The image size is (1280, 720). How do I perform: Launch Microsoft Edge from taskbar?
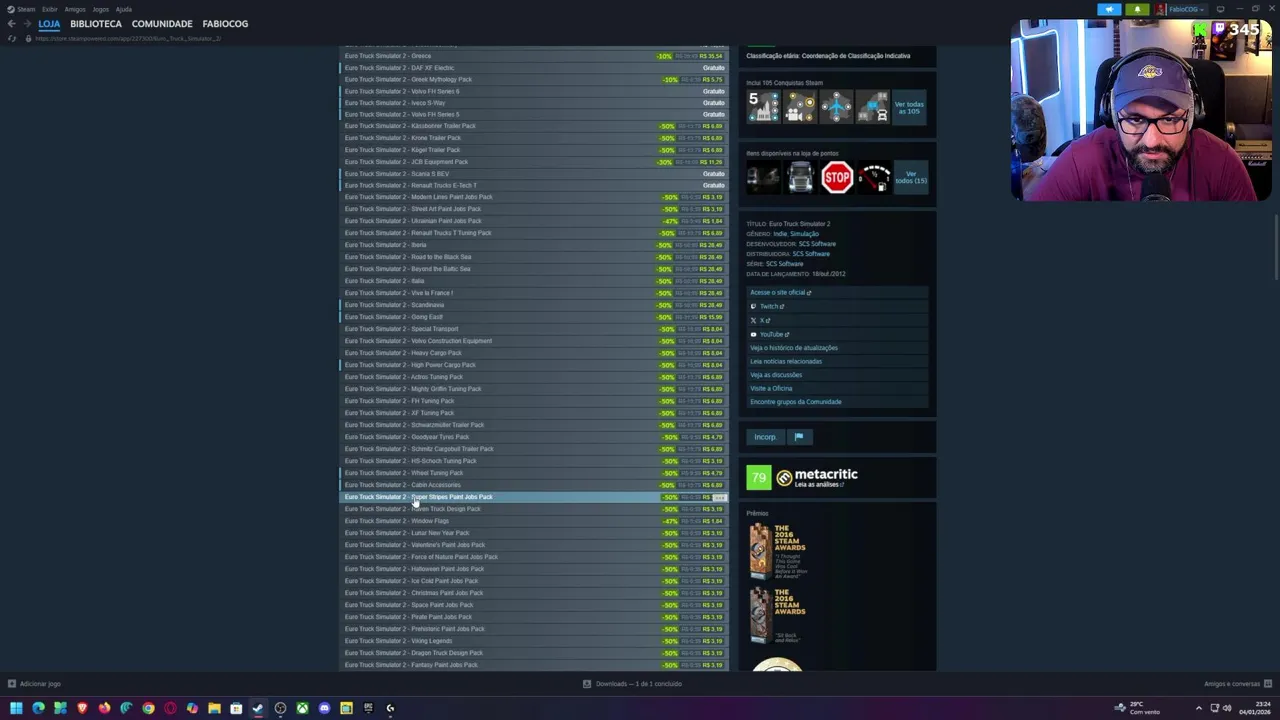pos(38,708)
